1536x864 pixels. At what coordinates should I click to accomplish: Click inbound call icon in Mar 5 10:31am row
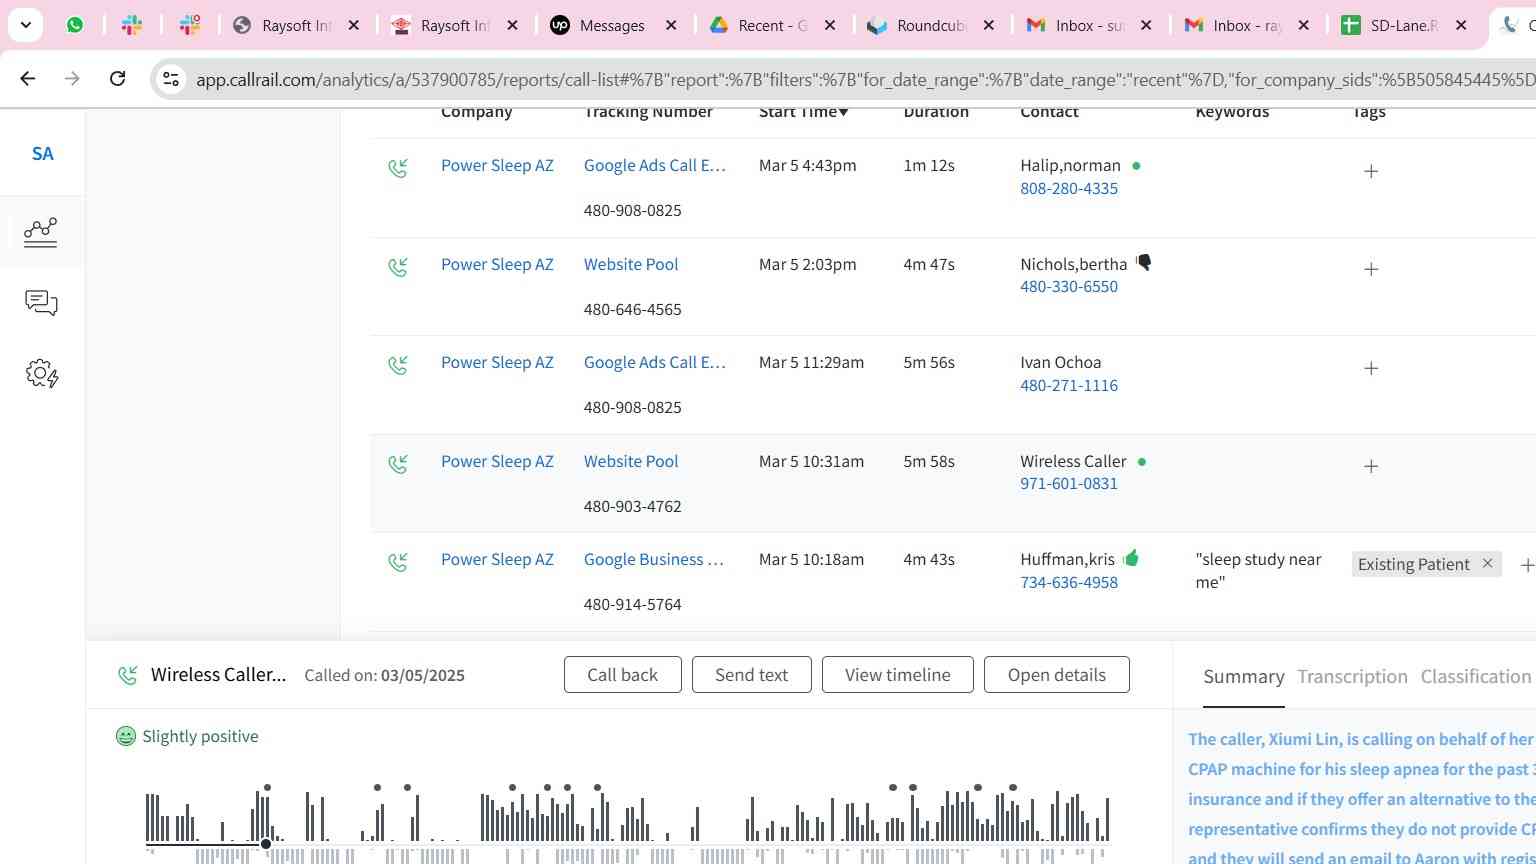(x=398, y=464)
